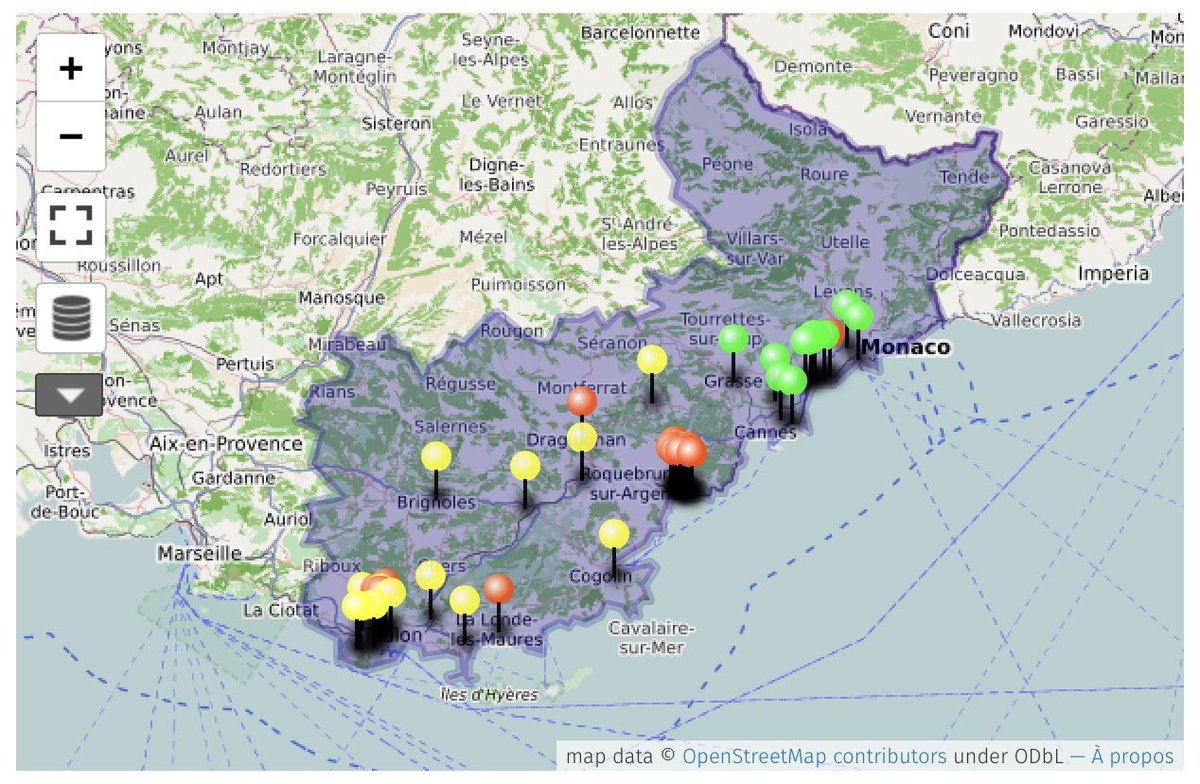1200x784 pixels.
Task: Select the red marker at Montferrat
Action: (582, 402)
